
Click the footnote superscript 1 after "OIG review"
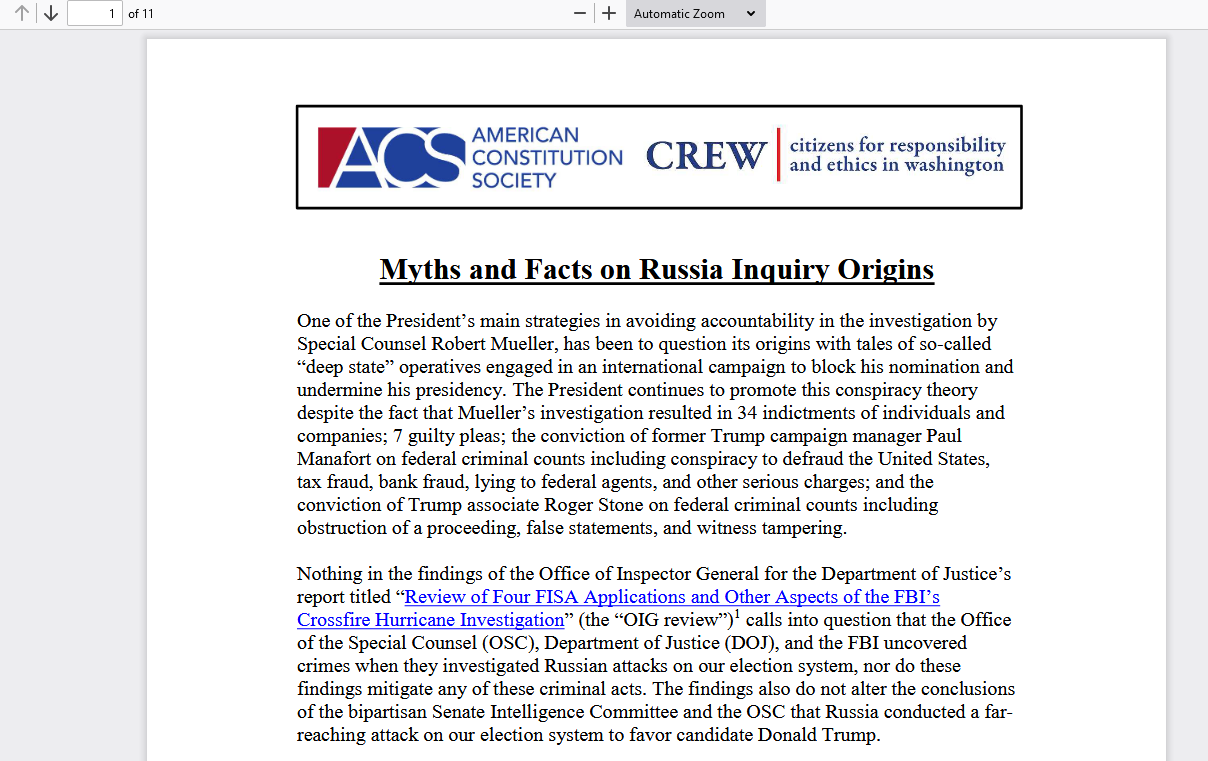tap(738, 615)
